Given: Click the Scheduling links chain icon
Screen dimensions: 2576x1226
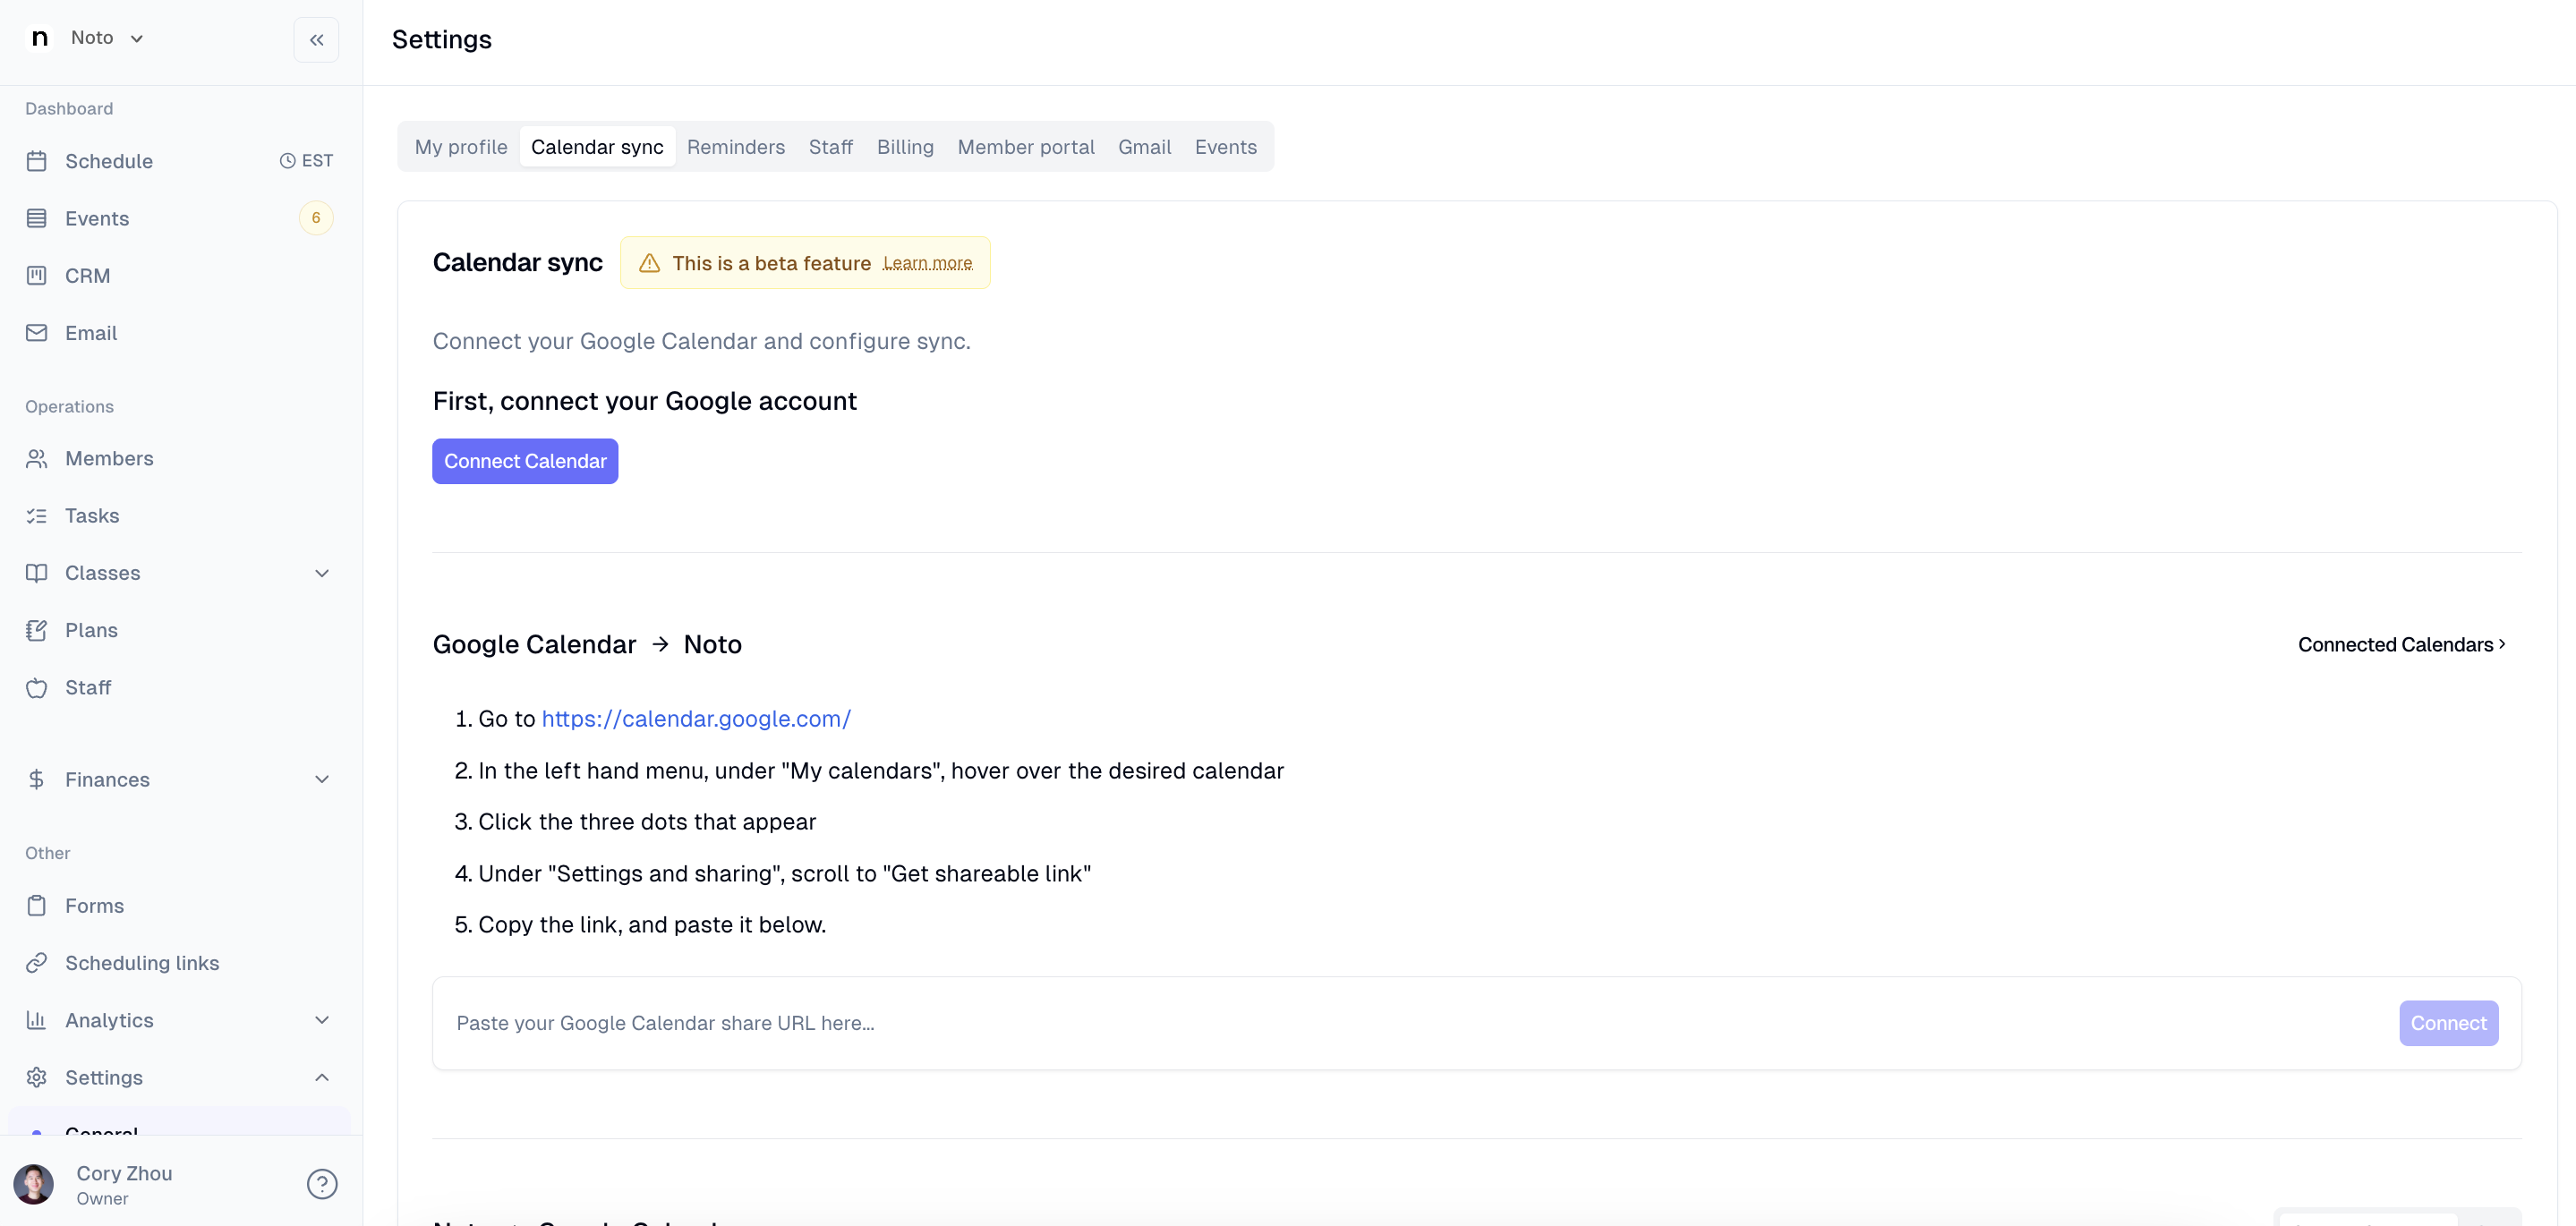Looking at the screenshot, I should [37, 963].
